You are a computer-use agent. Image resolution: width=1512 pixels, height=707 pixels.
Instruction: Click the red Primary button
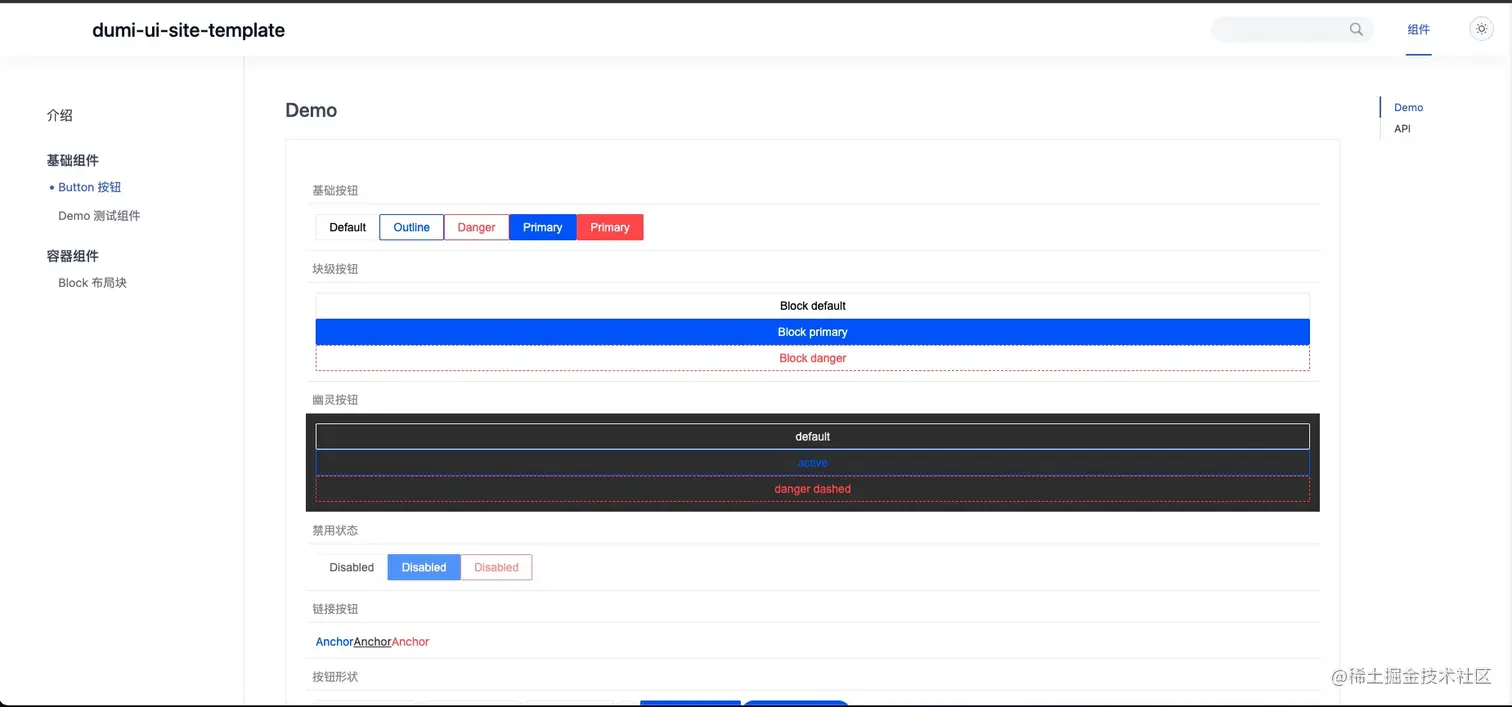coord(610,228)
